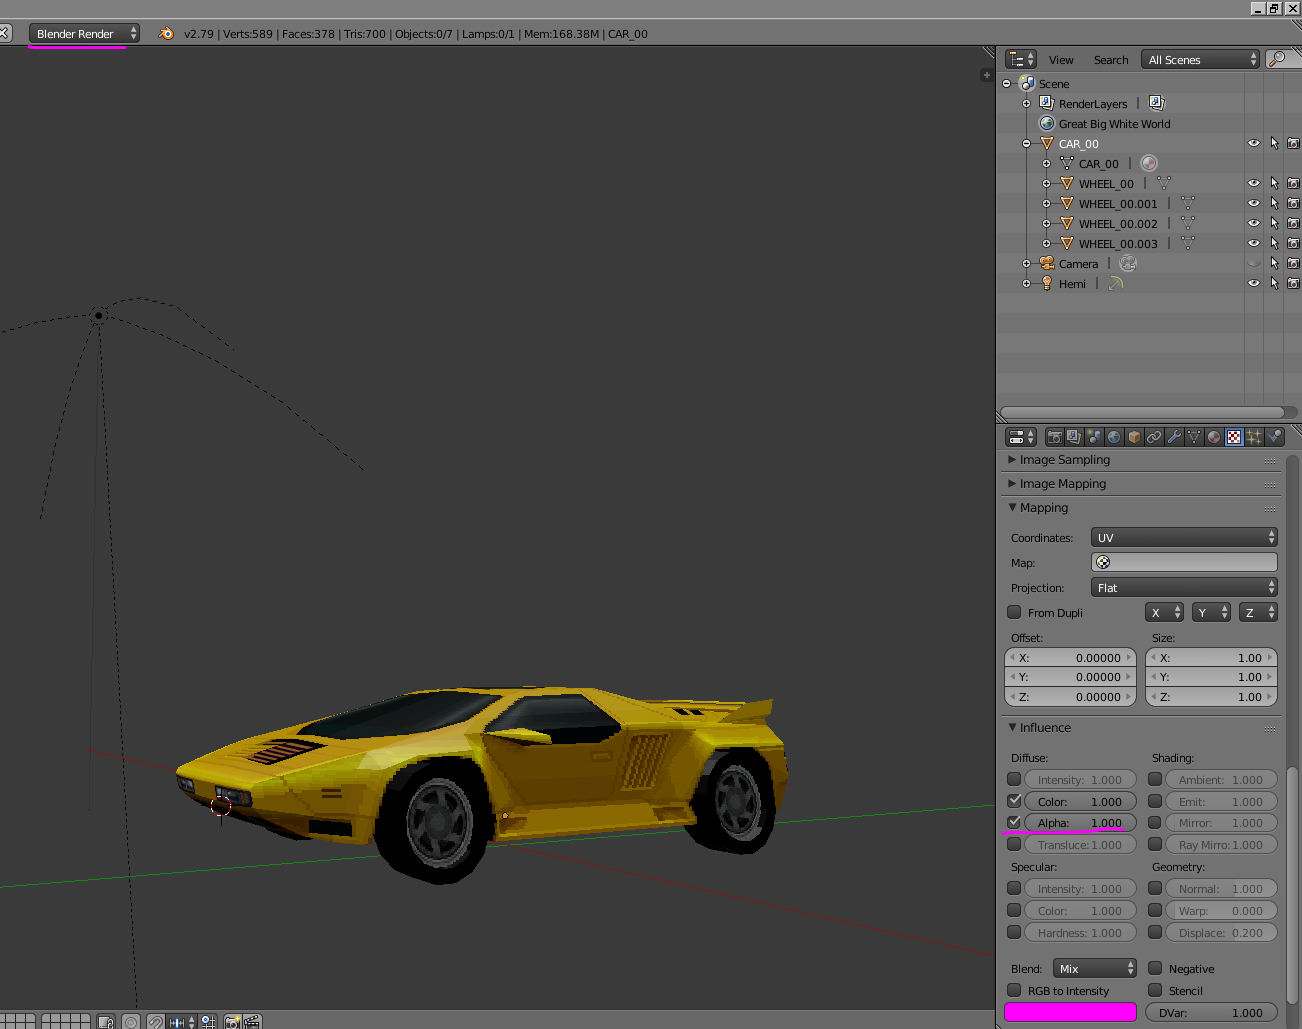
Task: Click the Physics properties tab
Action: [x=1274, y=437]
